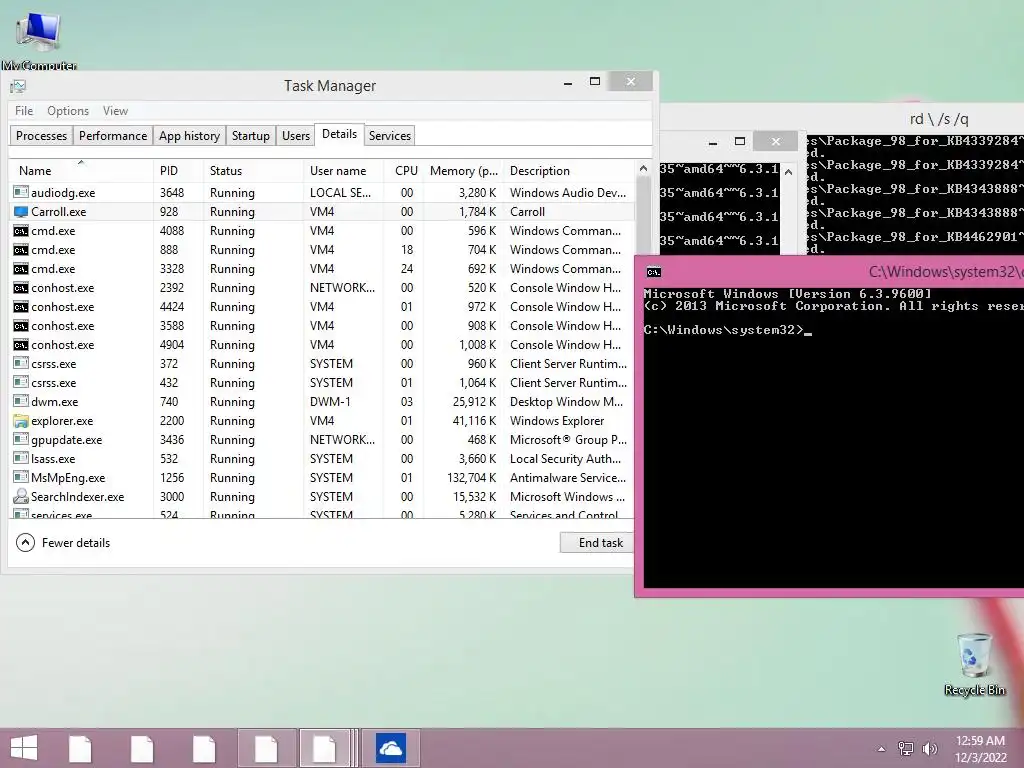Screen dimensions: 1024x768
Task: Switch to the Services tab
Action: click(x=390, y=136)
